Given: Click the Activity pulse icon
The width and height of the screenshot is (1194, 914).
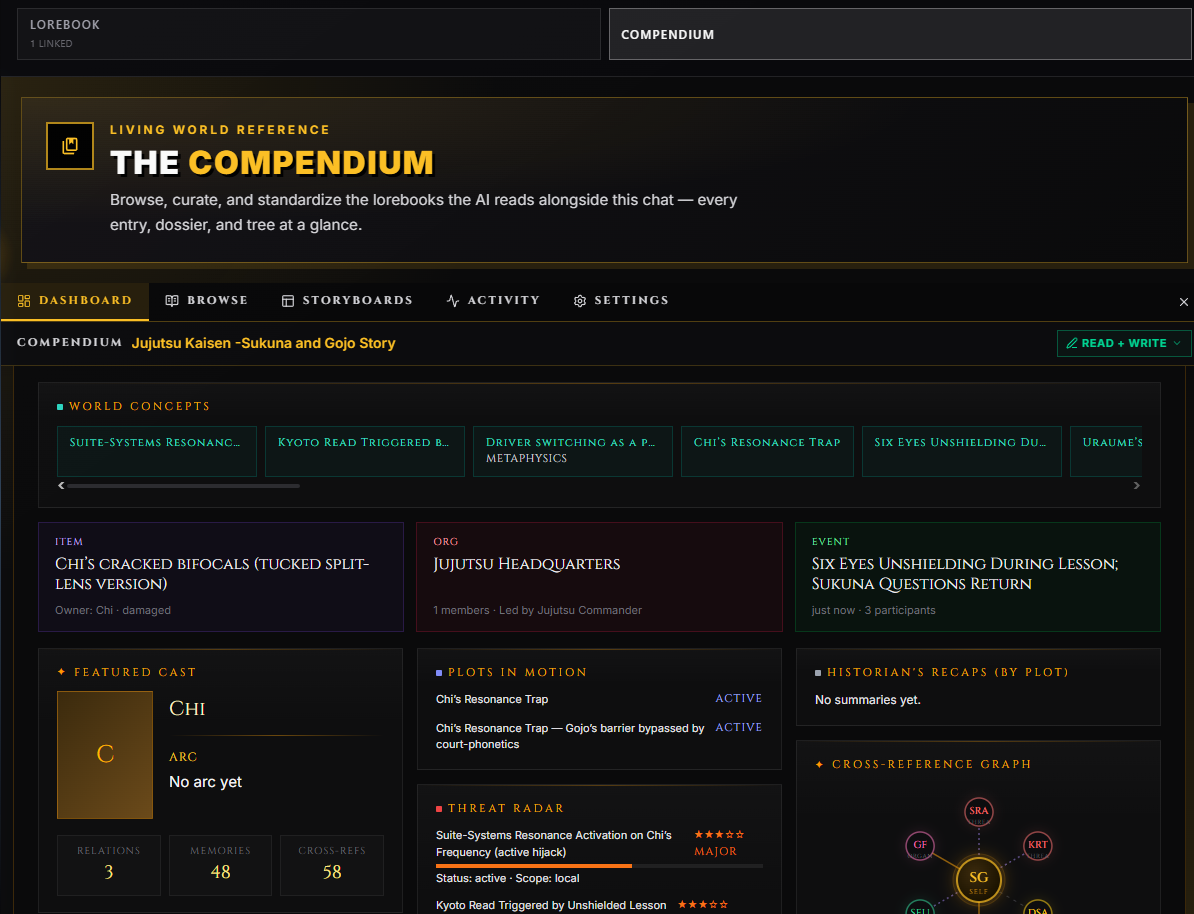Looking at the screenshot, I should pyautogui.click(x=453, y=301).
